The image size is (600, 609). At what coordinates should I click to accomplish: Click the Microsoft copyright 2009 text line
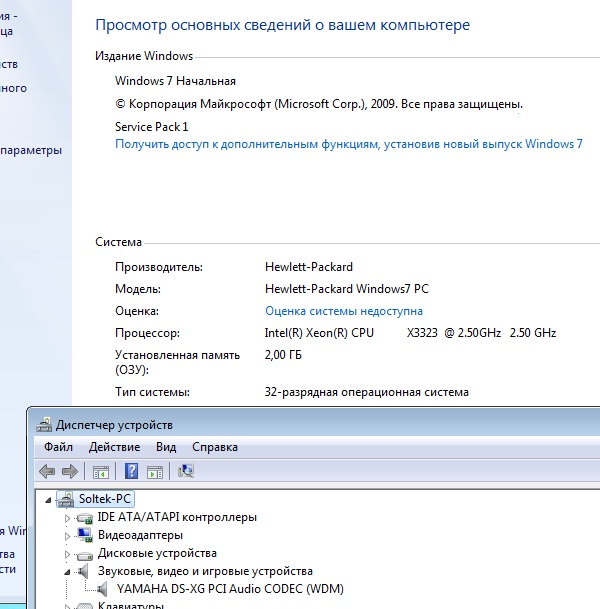tap(319, 104)
